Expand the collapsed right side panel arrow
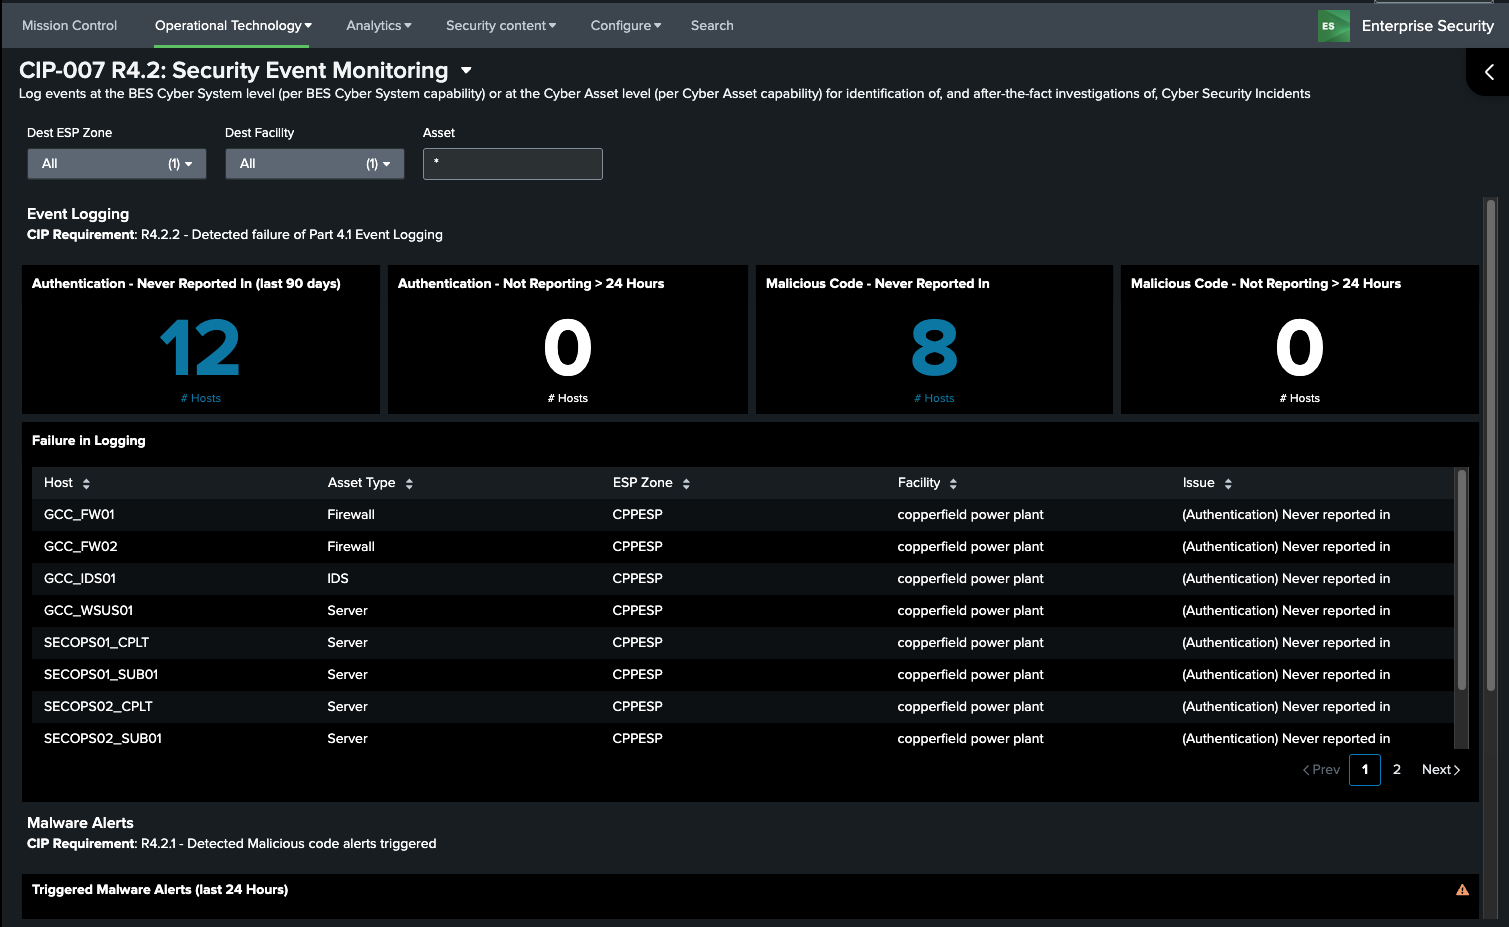Image resolution: width=1509 pixels, height=927 pixels. pyautogui.click(x=1489, y=72)
